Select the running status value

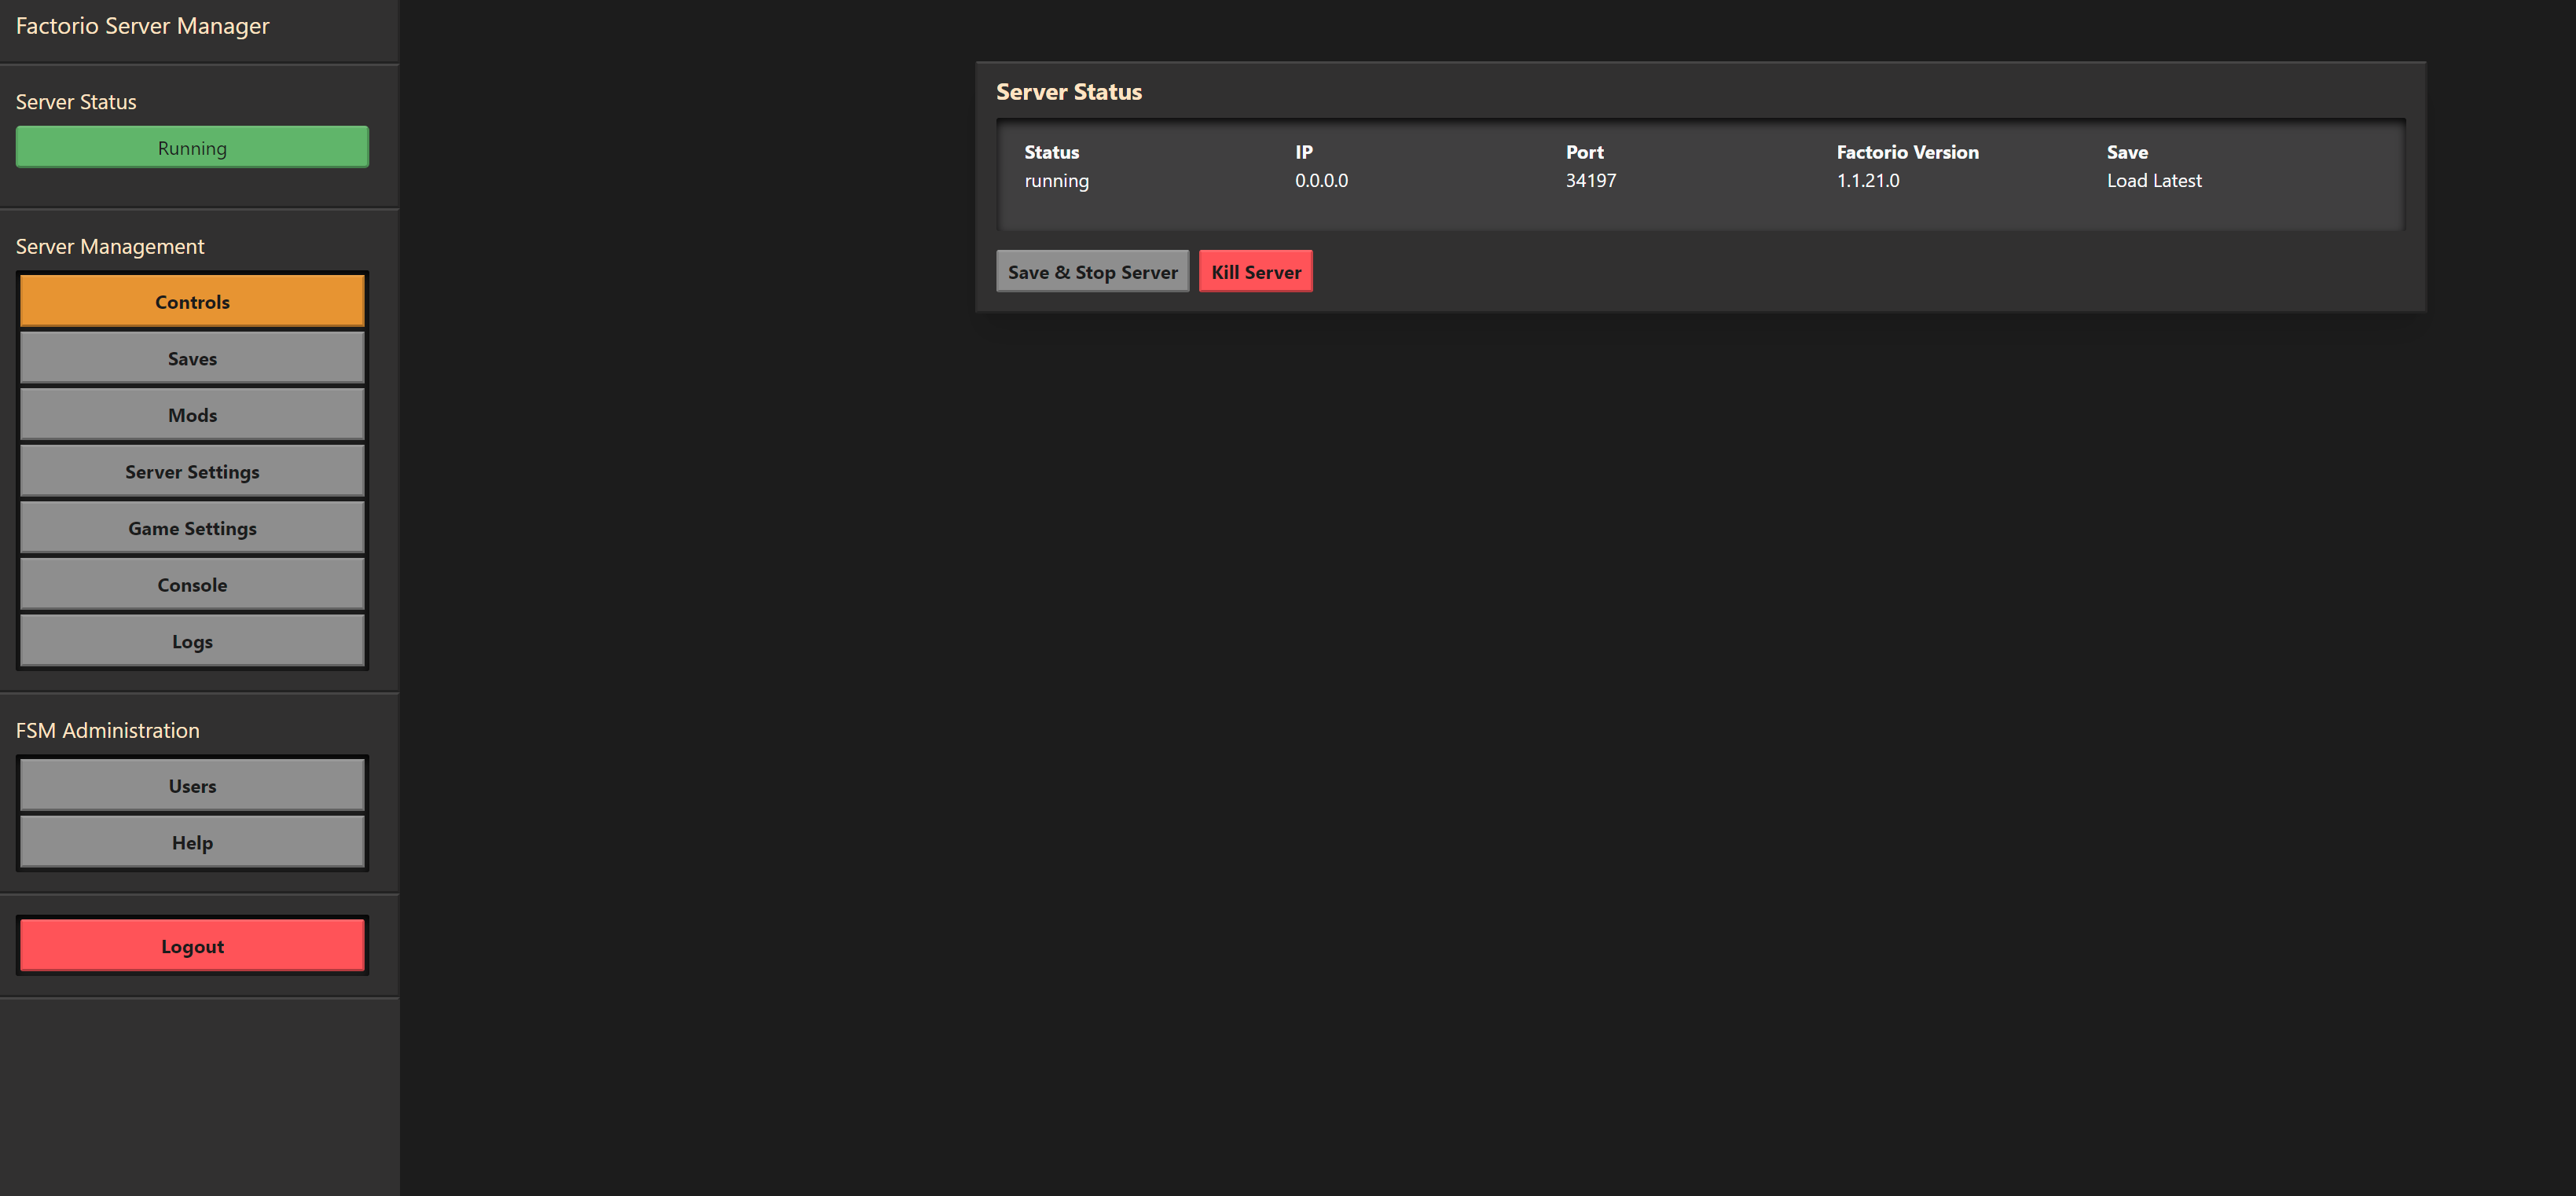pyautogui.click(x=1056, y=181)
